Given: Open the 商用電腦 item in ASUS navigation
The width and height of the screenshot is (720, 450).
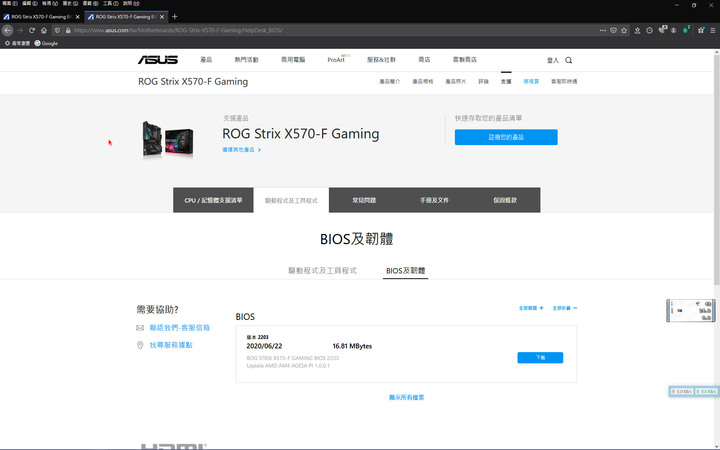Looking at the screenshot, I should (293, 60).
